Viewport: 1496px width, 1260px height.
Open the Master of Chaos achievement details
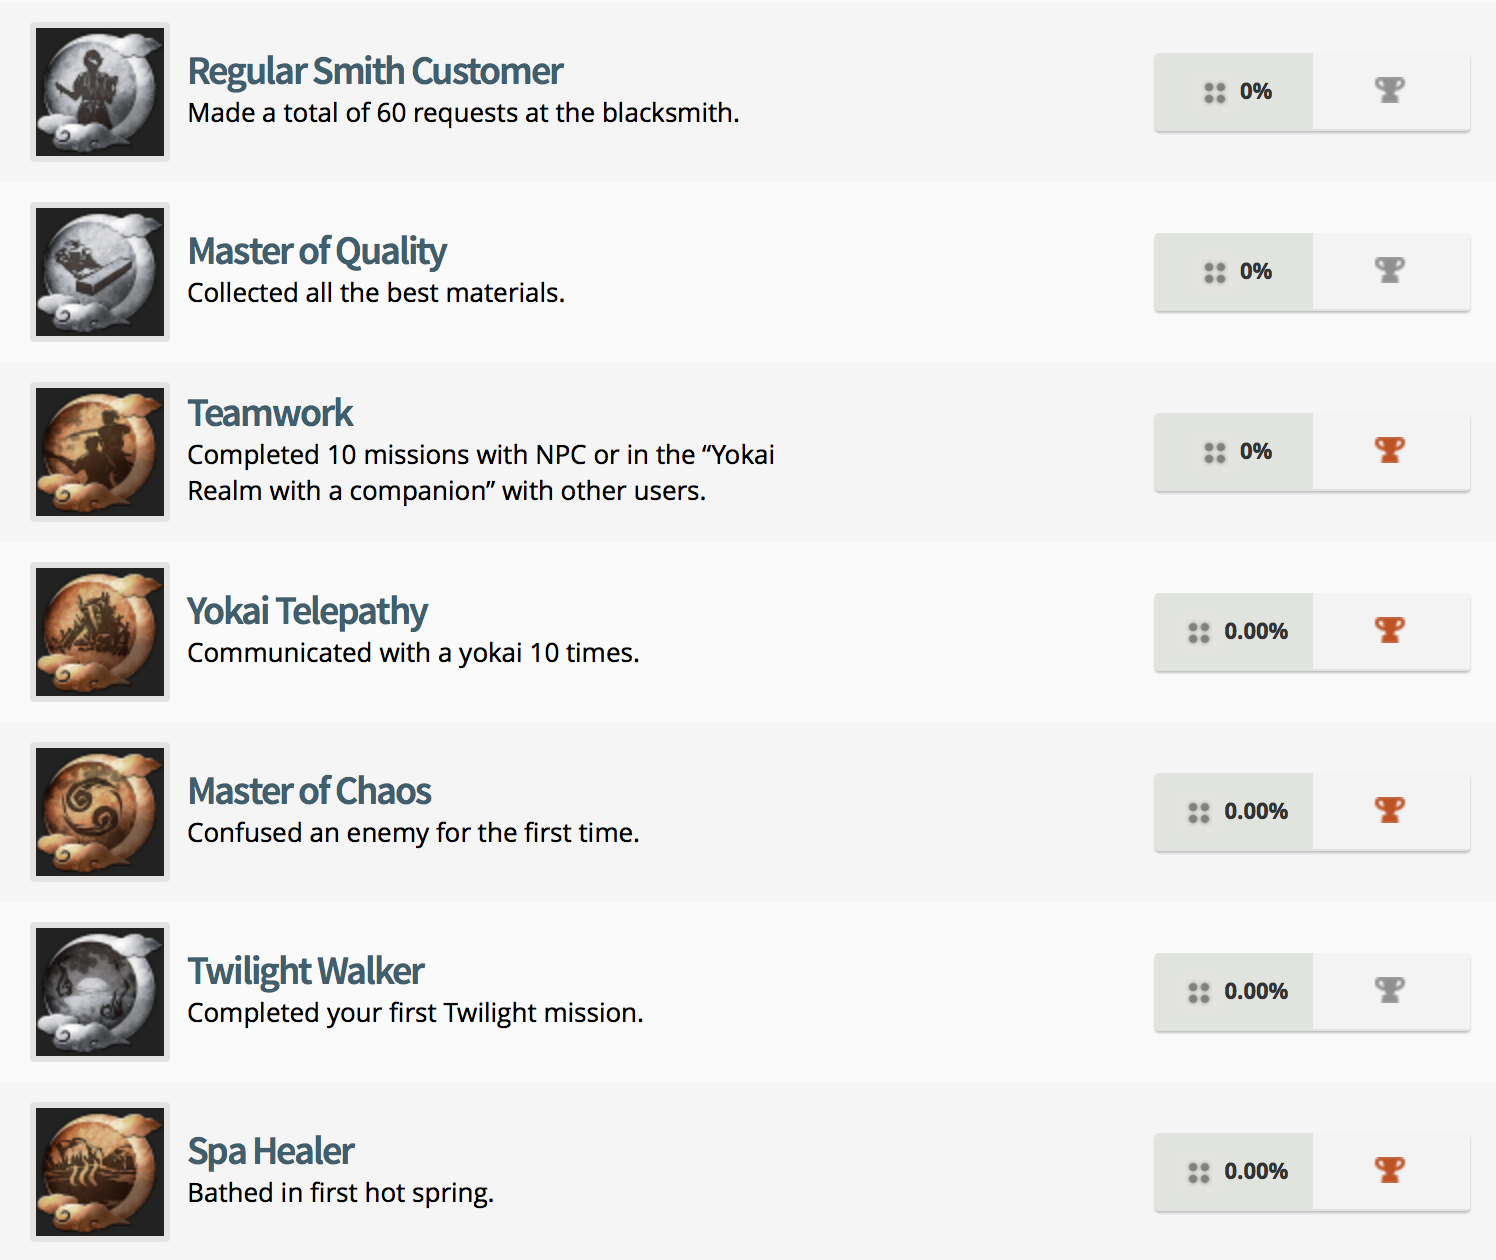pyautogui.click(x=309, y=791)
